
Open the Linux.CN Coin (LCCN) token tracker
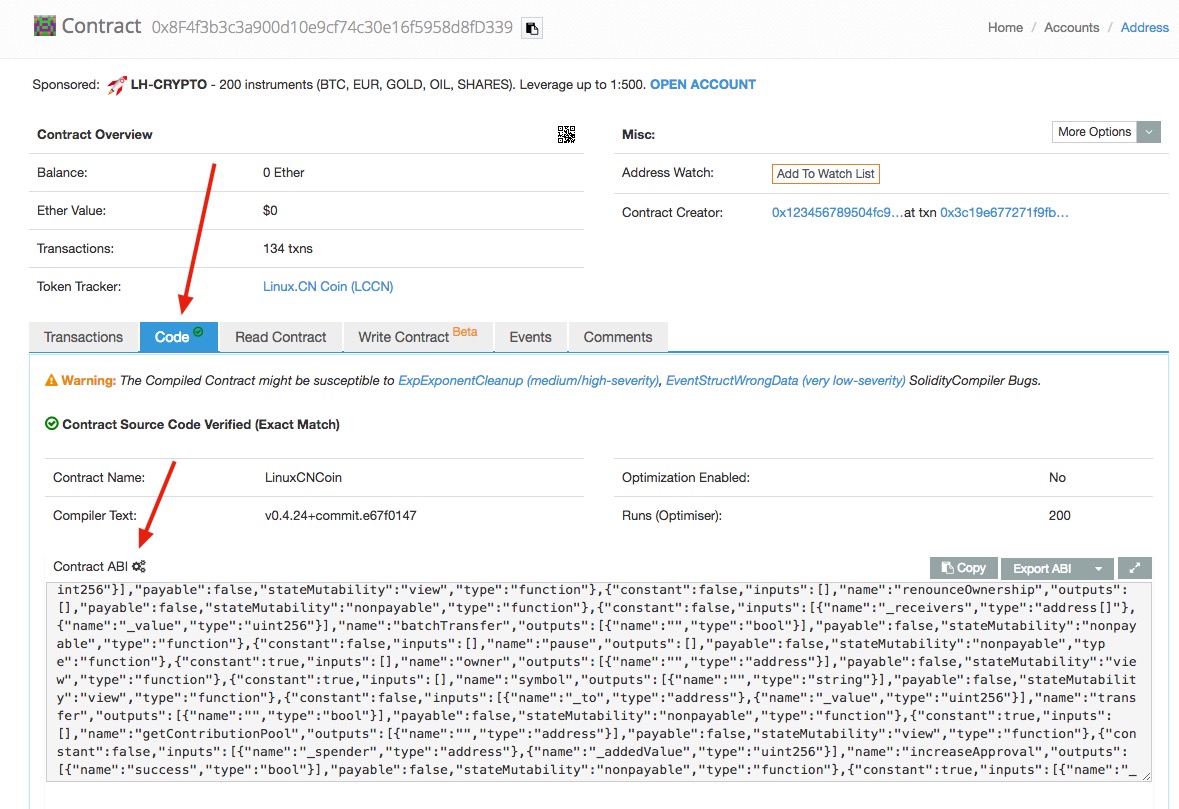pos(328,287)
